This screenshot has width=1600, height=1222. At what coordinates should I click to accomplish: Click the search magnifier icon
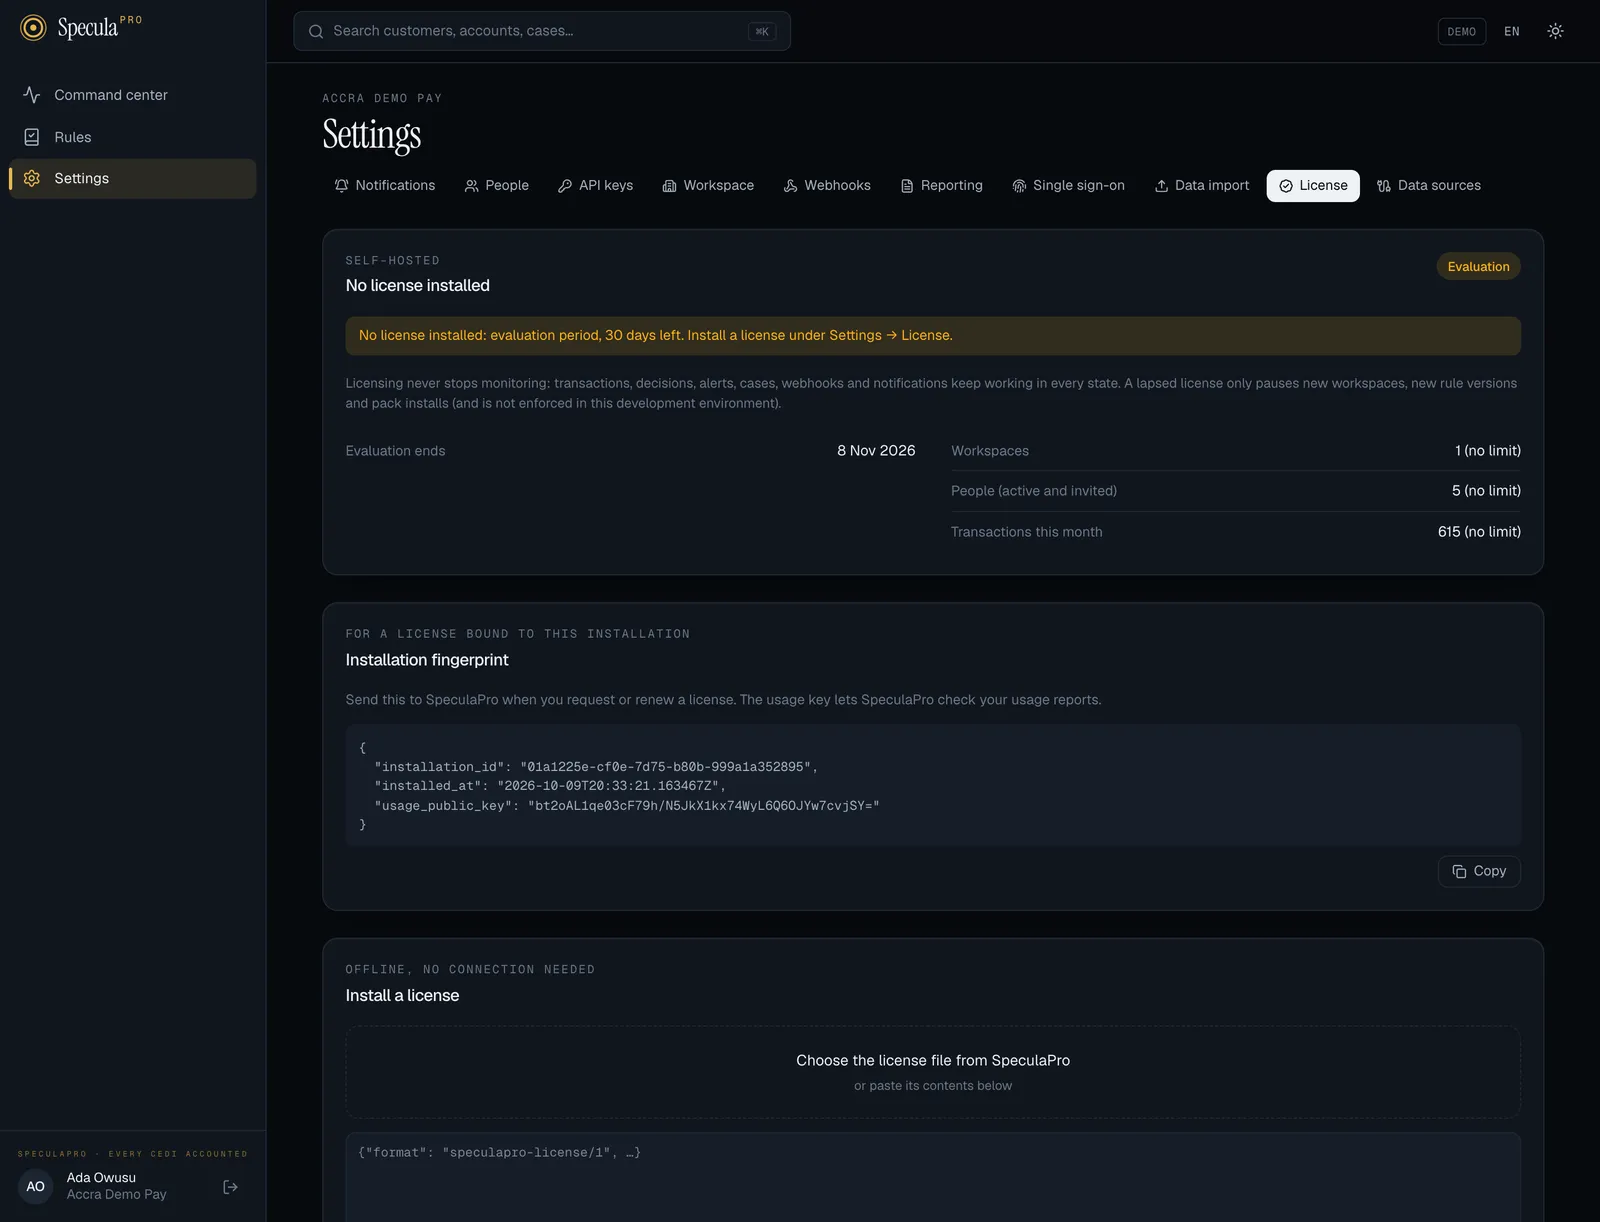(x=316, y=31)
